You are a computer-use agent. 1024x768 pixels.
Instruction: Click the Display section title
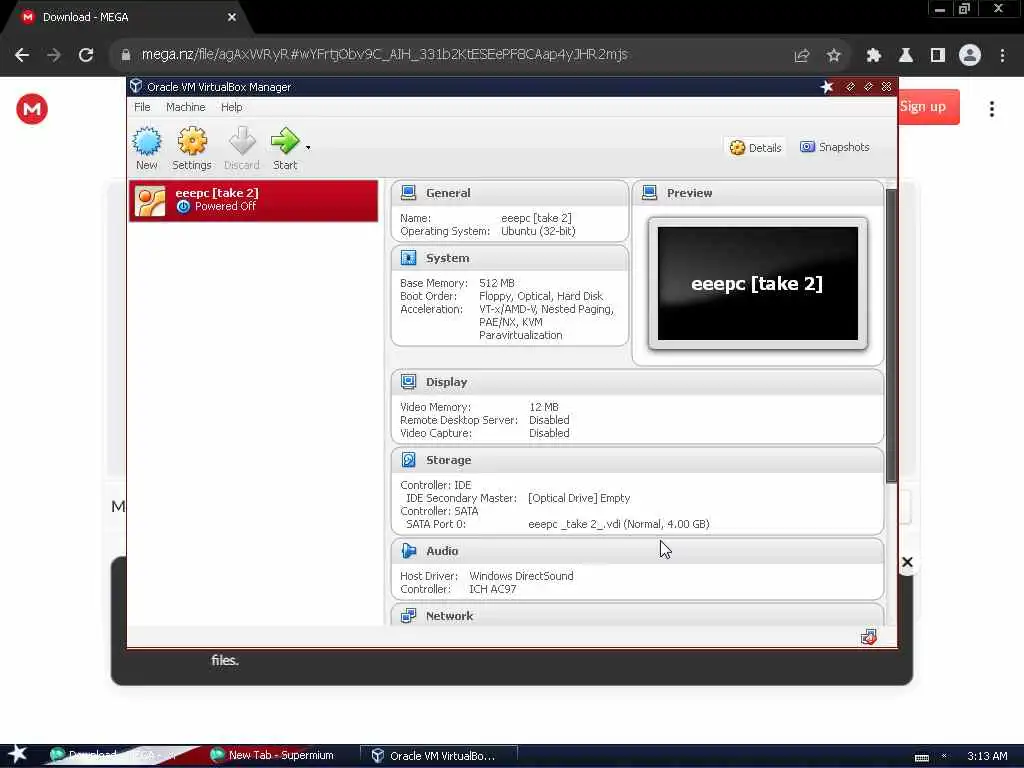447,382
